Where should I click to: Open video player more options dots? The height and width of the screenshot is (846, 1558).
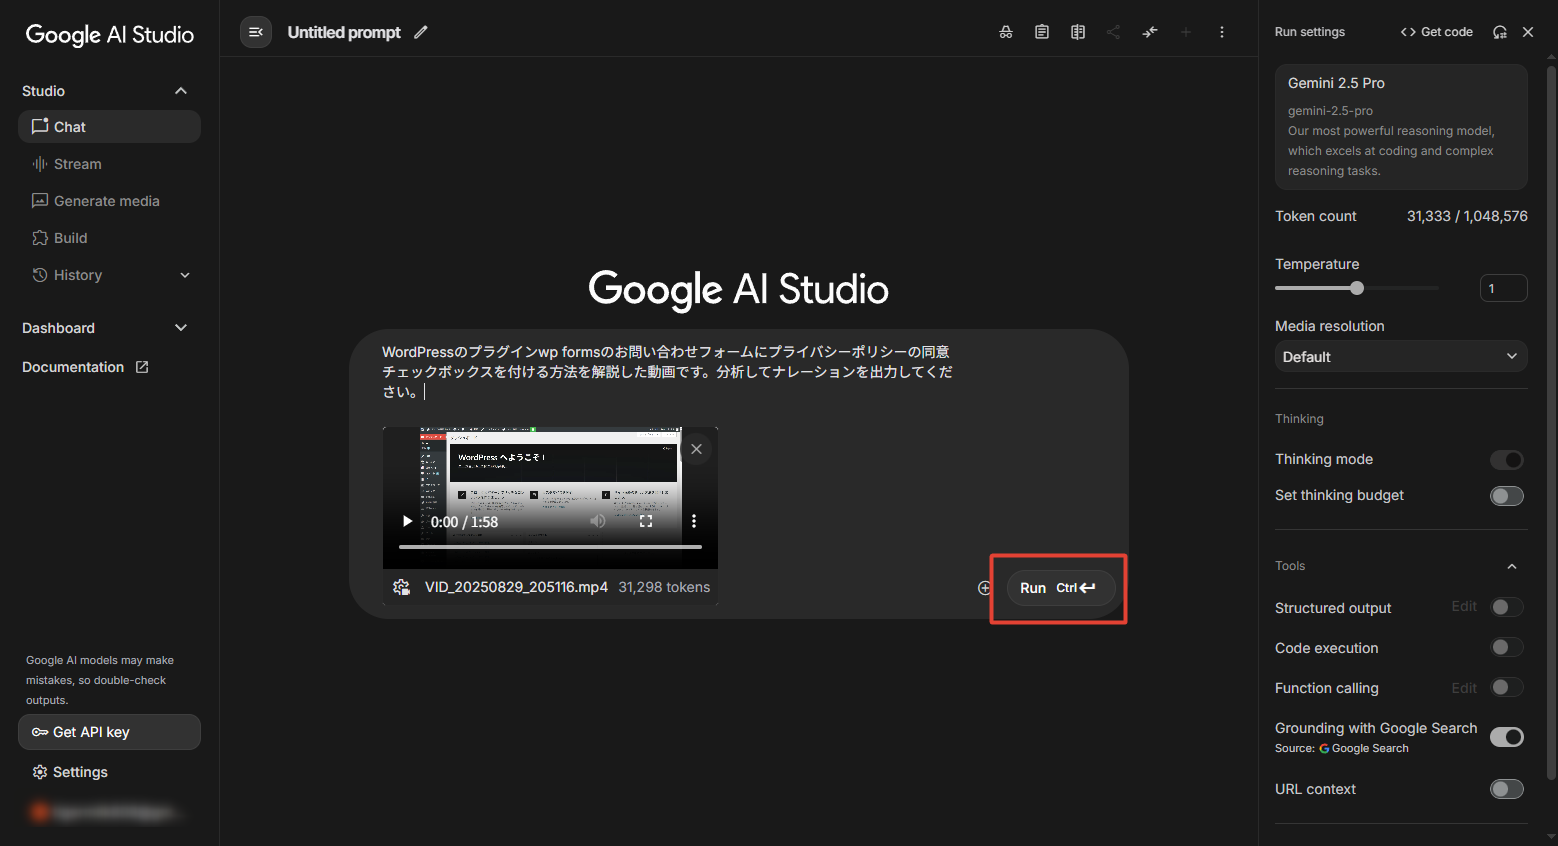coord(694,521)
